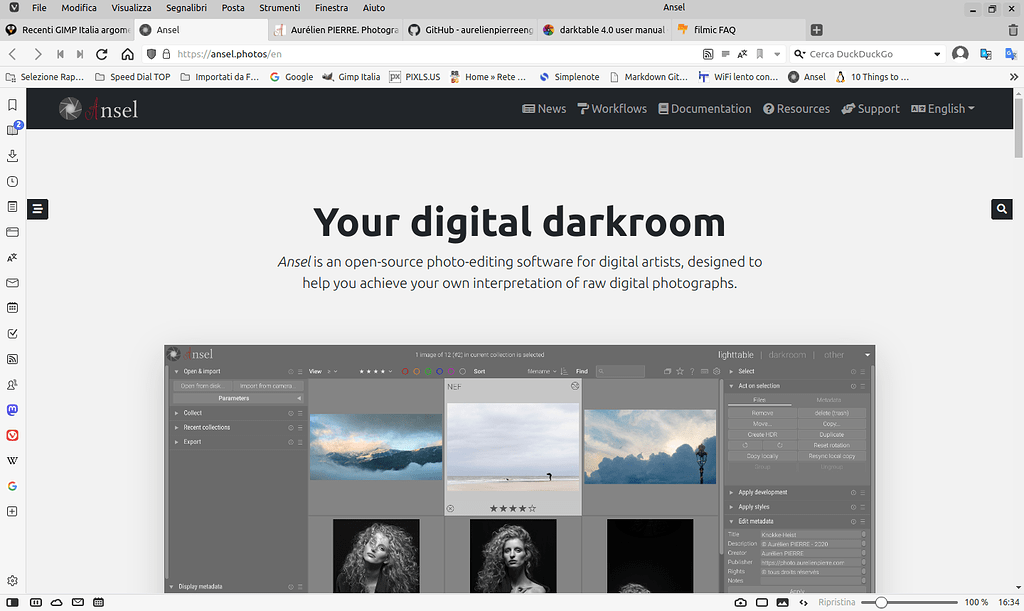Open Mastodon from the left sidebar
The image size is (1024, 611).
[x=13, y=409]
